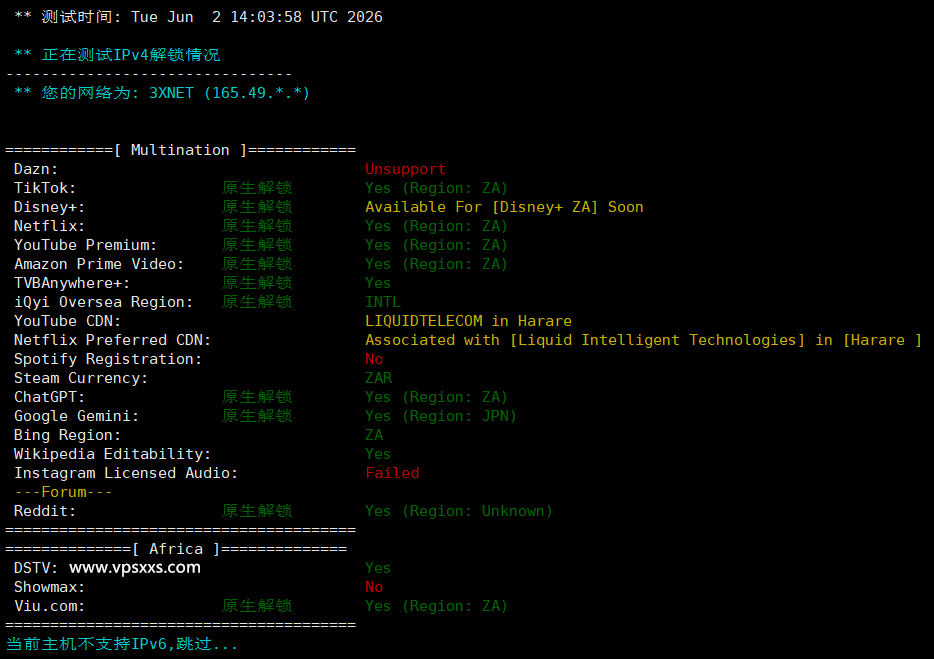Click the red 'Unsupport' result
The image size is (934, 659).
[x=406, y=169]
